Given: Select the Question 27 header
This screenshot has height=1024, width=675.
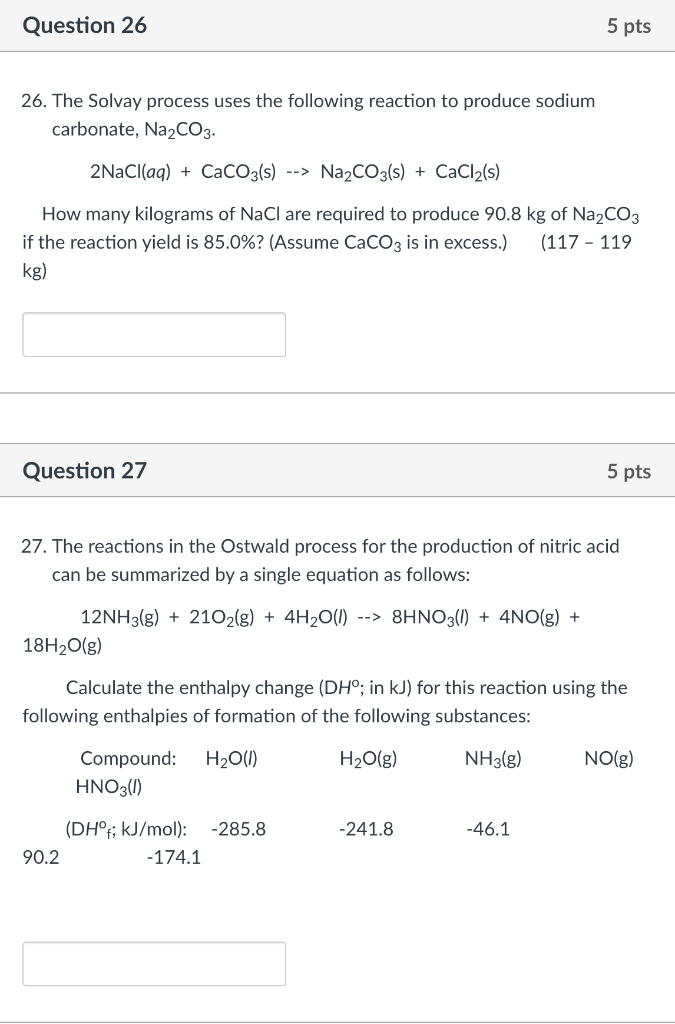Looking at the screenshot, I should 84,470.
